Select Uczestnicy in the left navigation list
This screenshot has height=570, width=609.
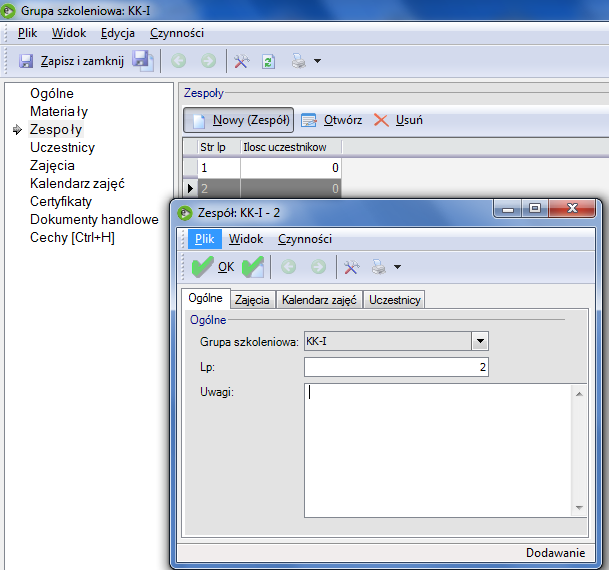coord(63,147)
